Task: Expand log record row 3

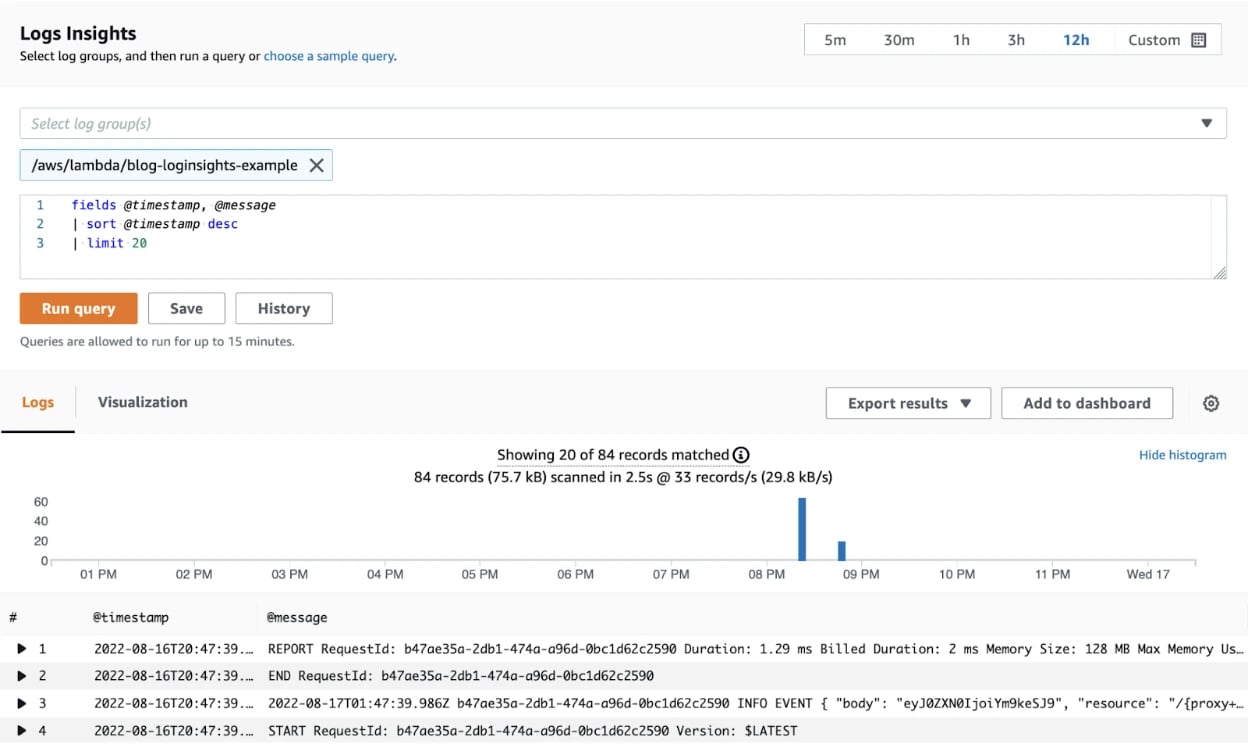Action: click(x=22, y=703)
